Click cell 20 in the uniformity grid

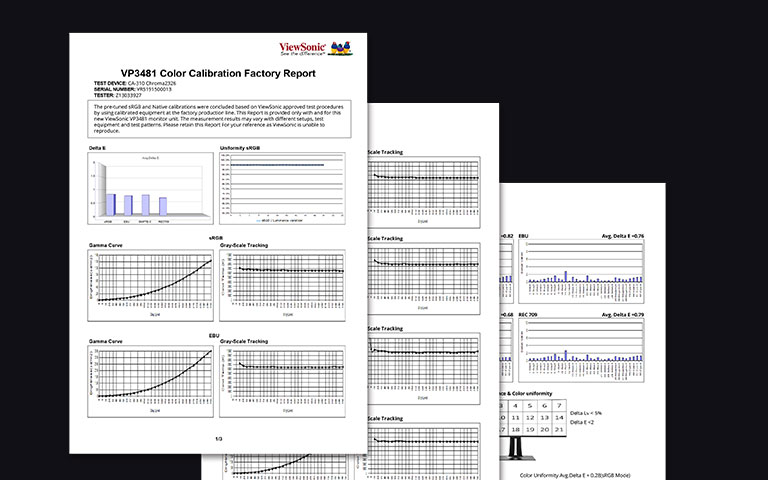point(545,430)
